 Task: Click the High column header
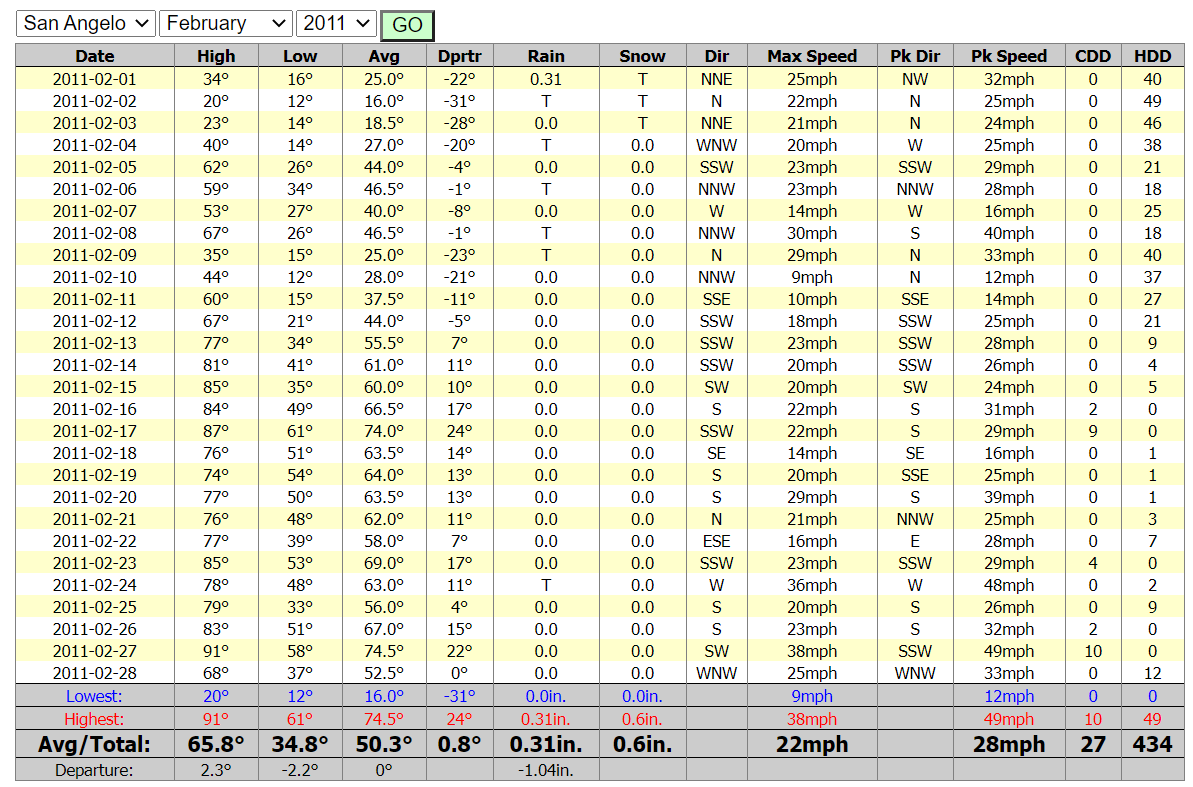tap(216, 56)
